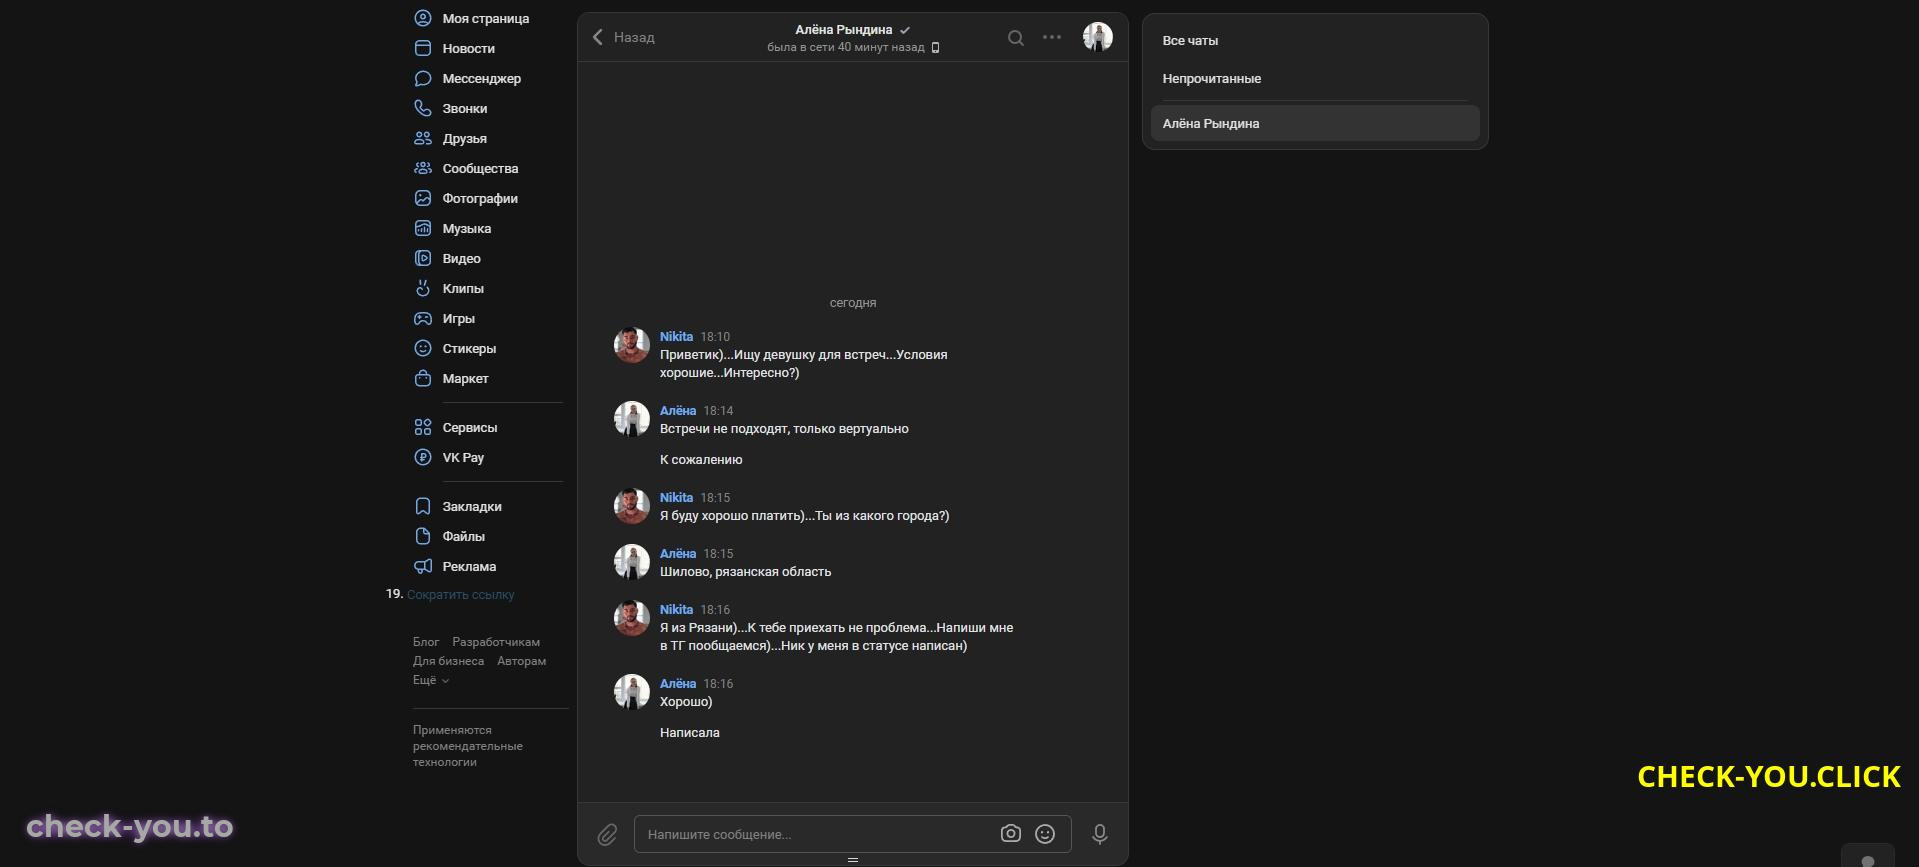Viewport: 1919px width, 867px height.
Task: Go back with the Назад button
Action: click(623, 37)
